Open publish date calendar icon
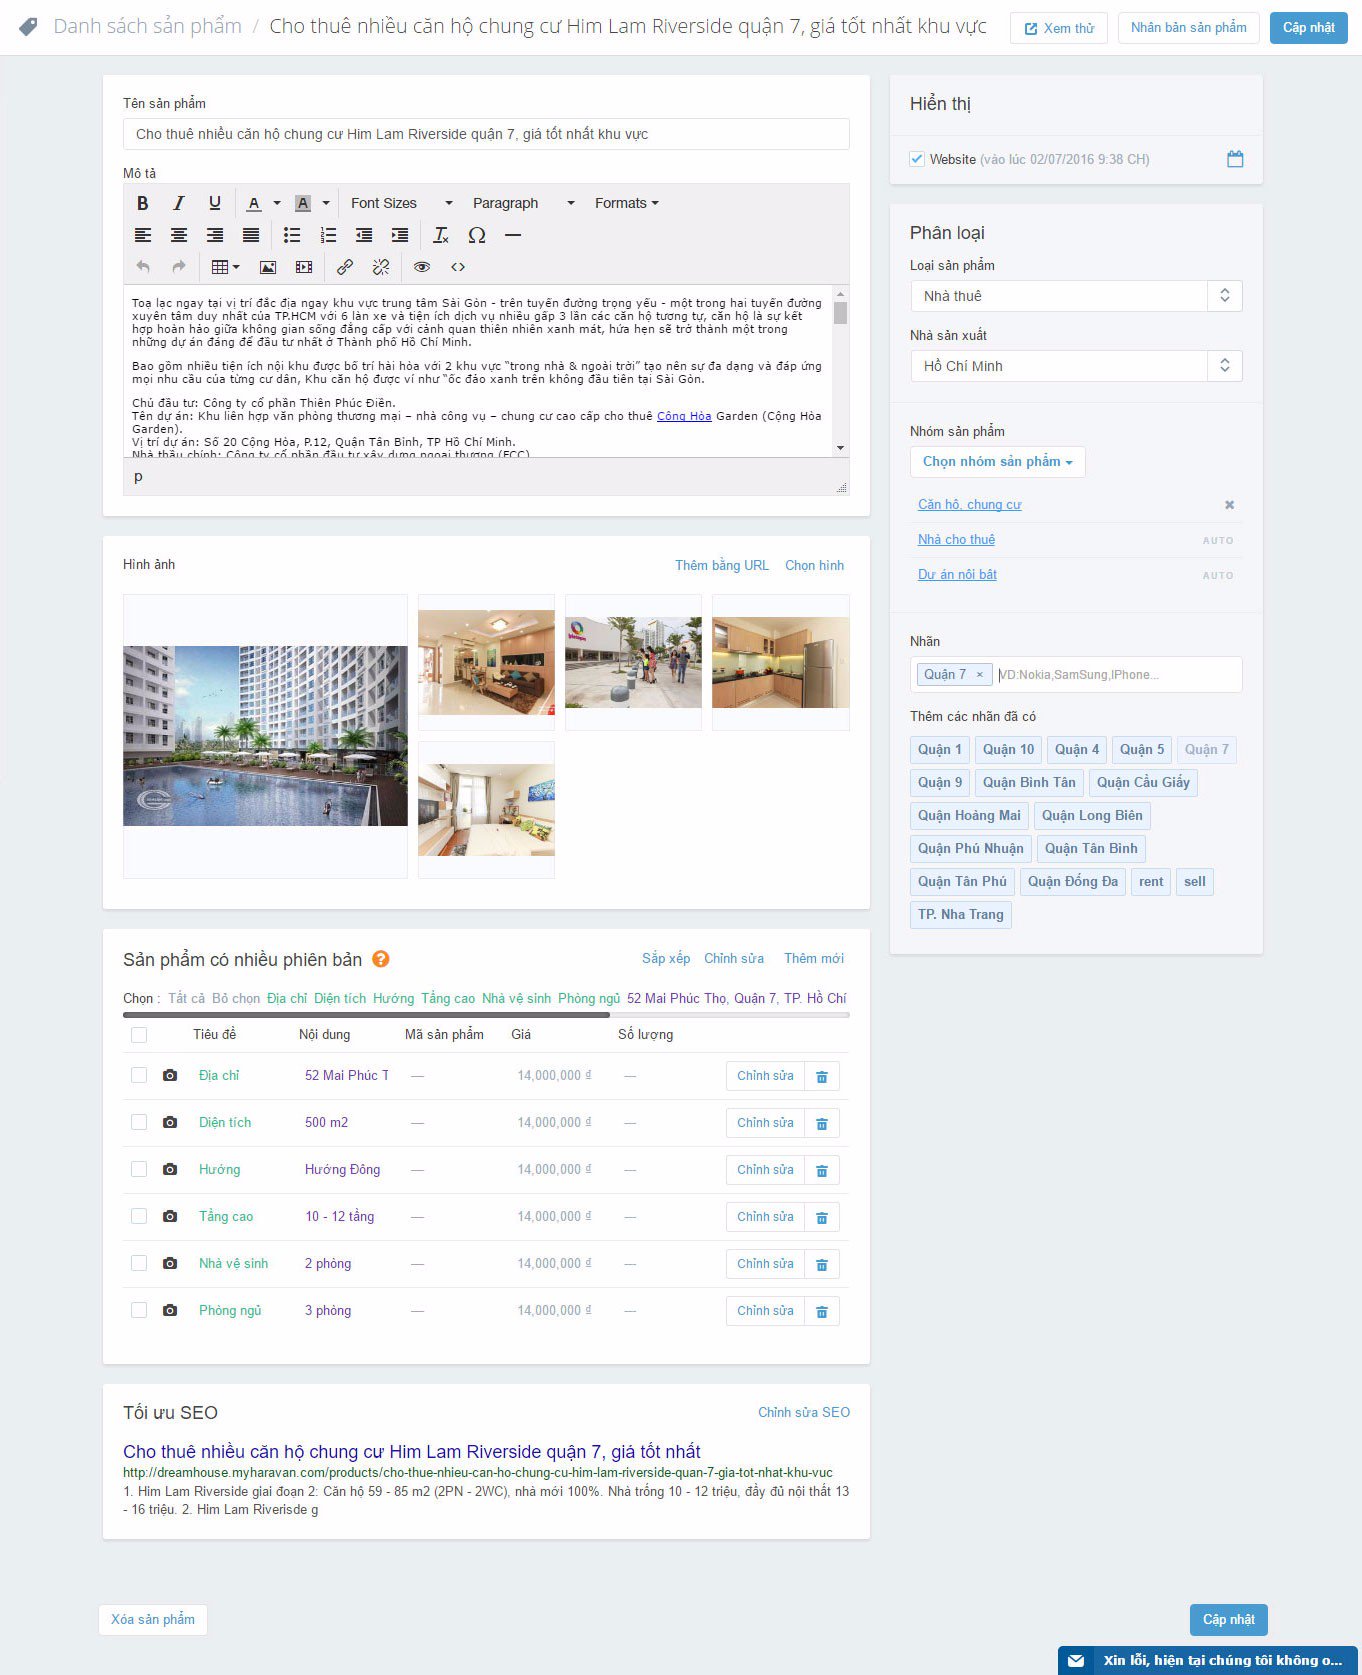Viewport: 1362px width, 1675px height. [x=1235, y=159]
